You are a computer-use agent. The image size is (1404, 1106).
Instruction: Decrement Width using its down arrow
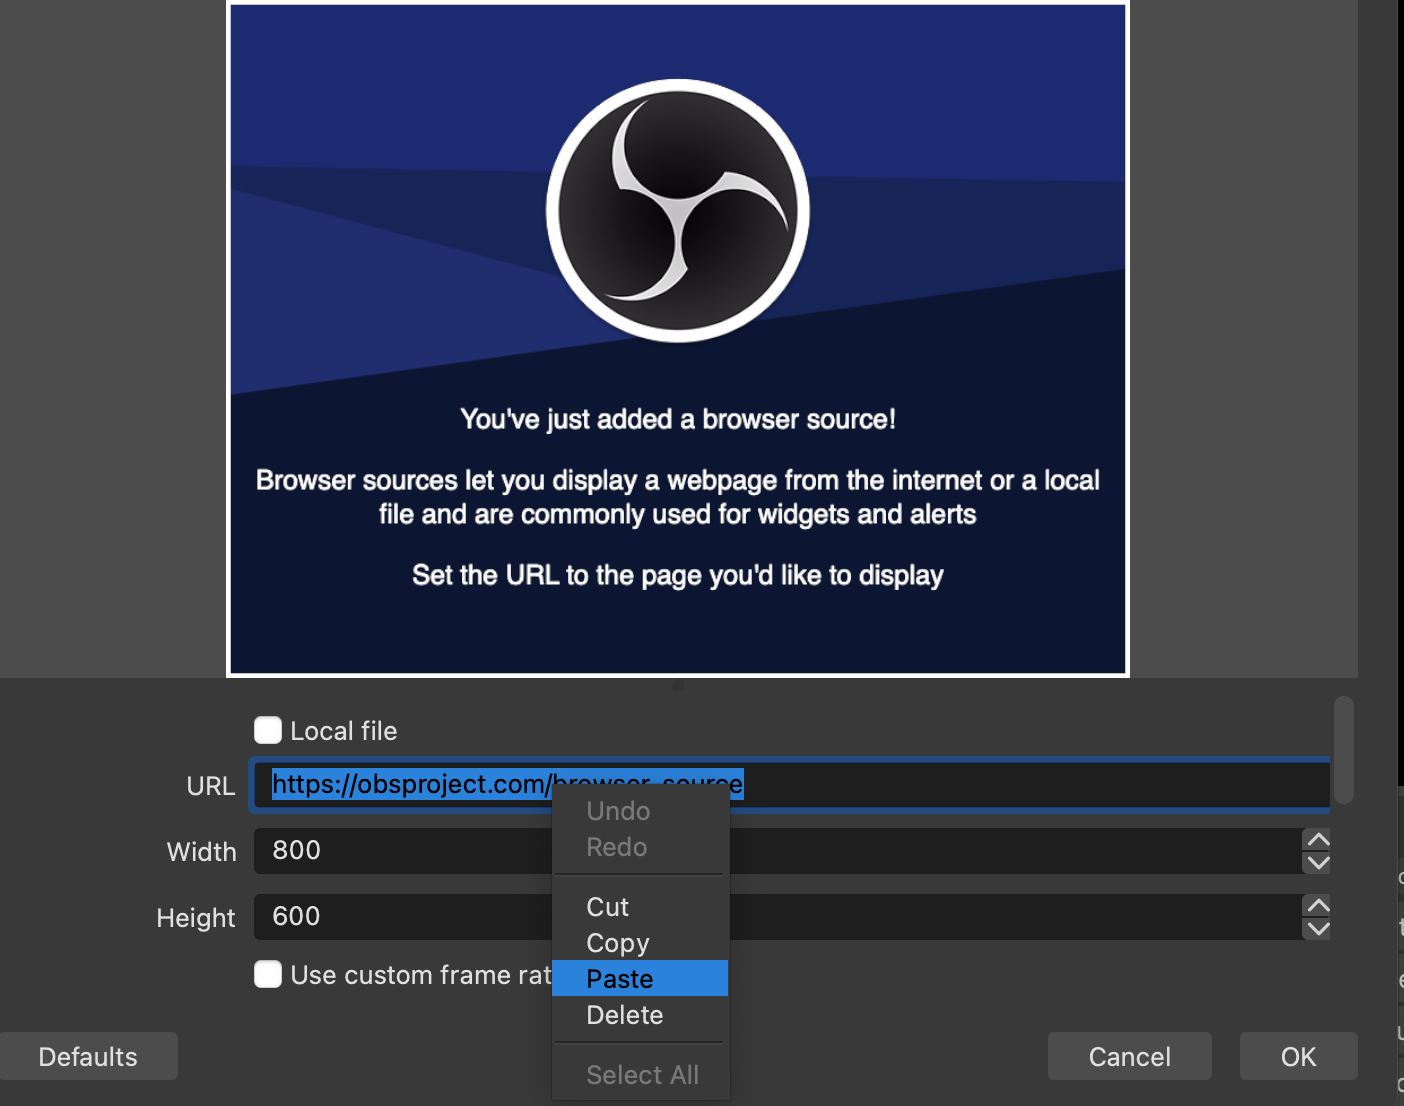coord(1317,862)
